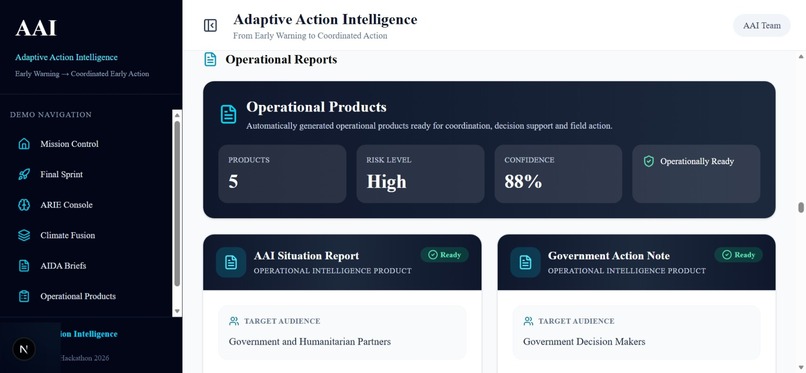
Task: Click the Government Action Note document icon
Action: (x=525, y=263)
